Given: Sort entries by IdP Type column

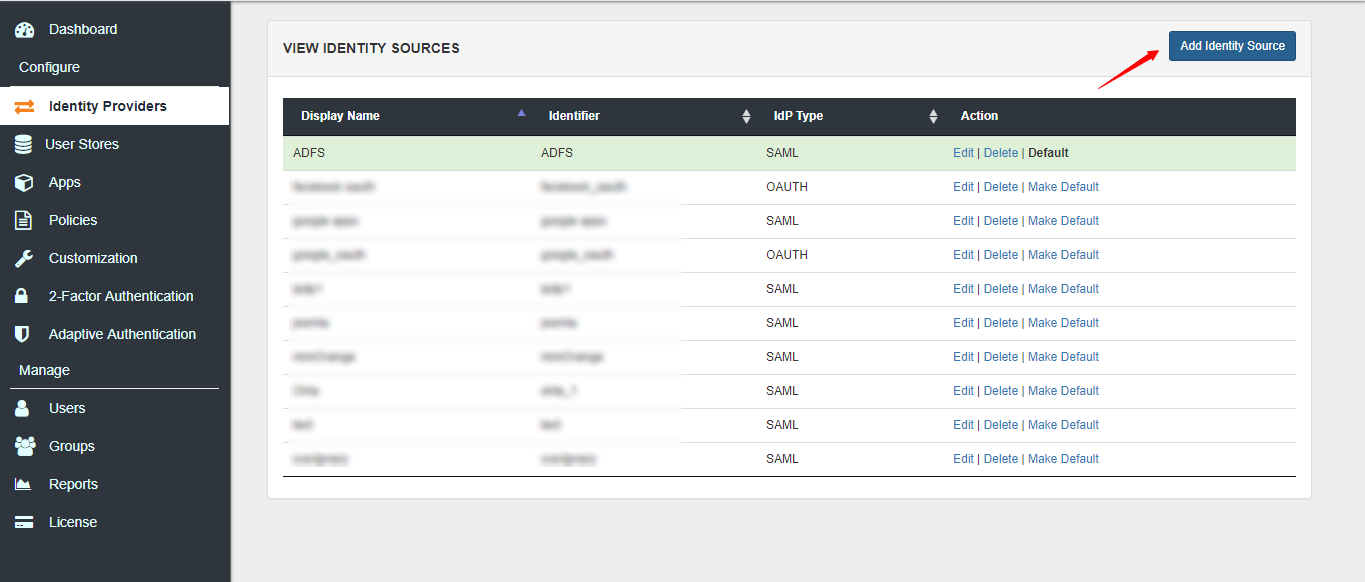Looking at the screenshot, I should point(932,115).
